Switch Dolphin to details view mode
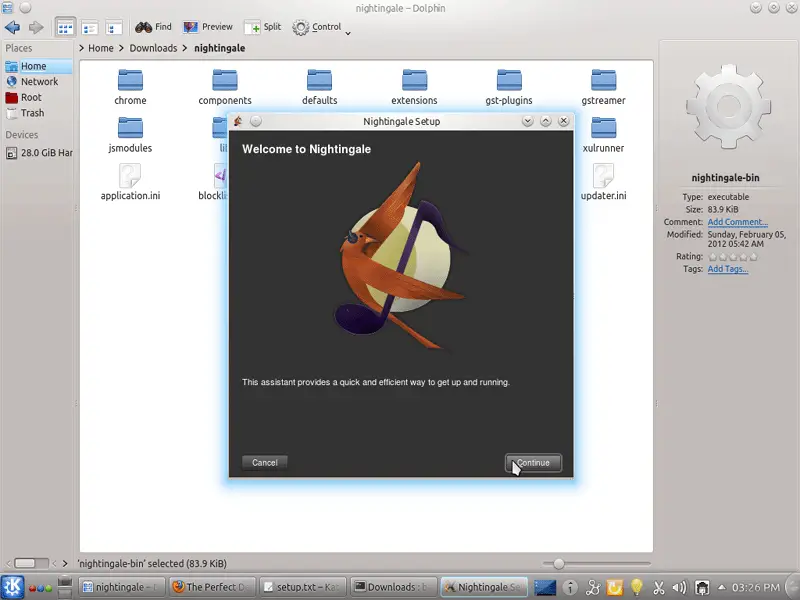This screenshot has height=600, width=800. 90,28
